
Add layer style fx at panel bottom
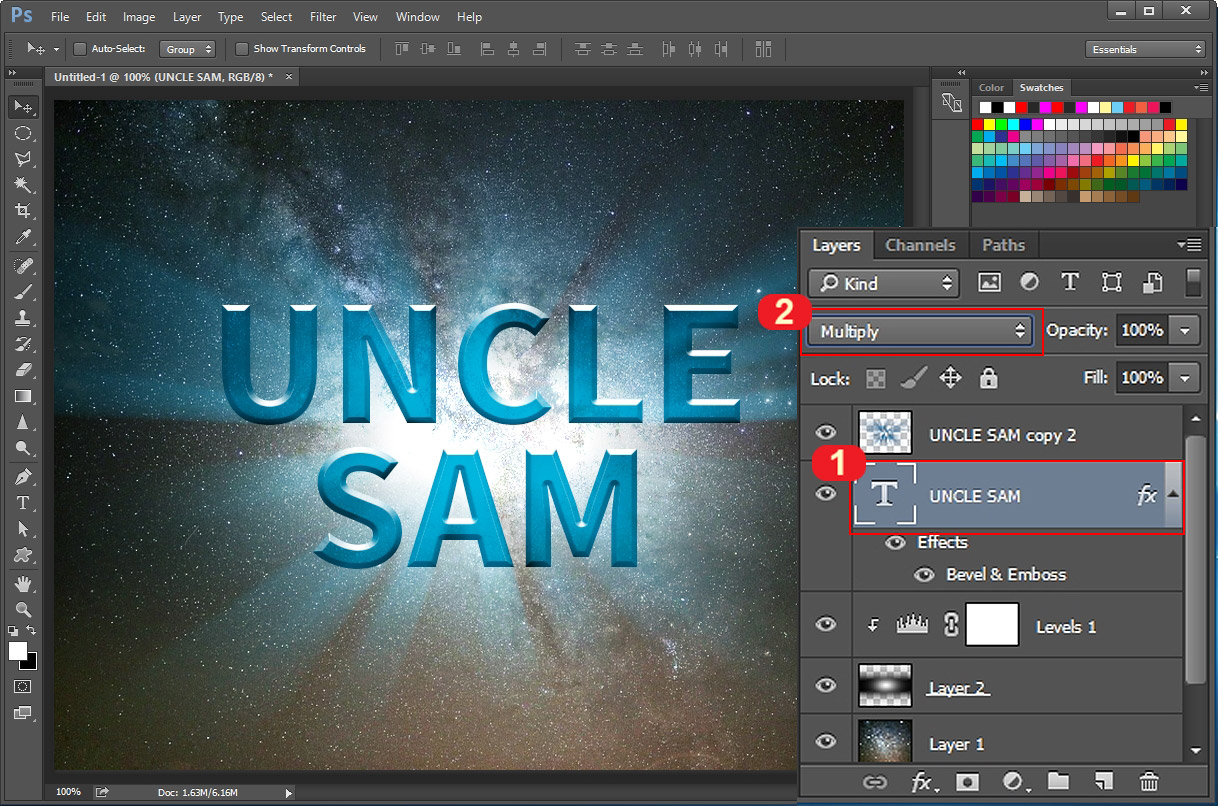(924, 783)
